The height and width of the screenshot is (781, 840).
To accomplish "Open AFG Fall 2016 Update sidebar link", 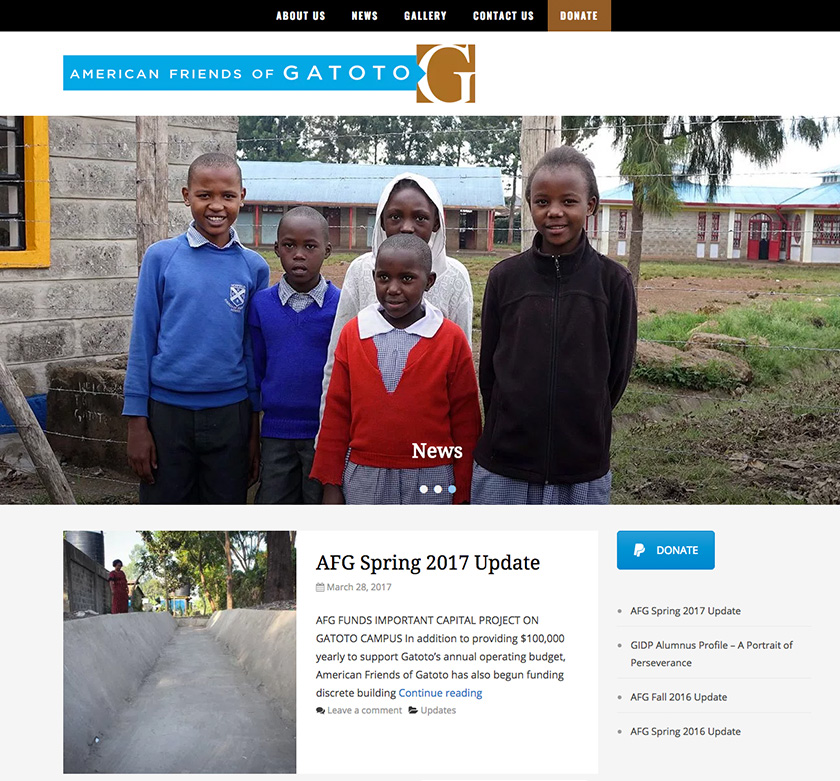I will (678, 697).
